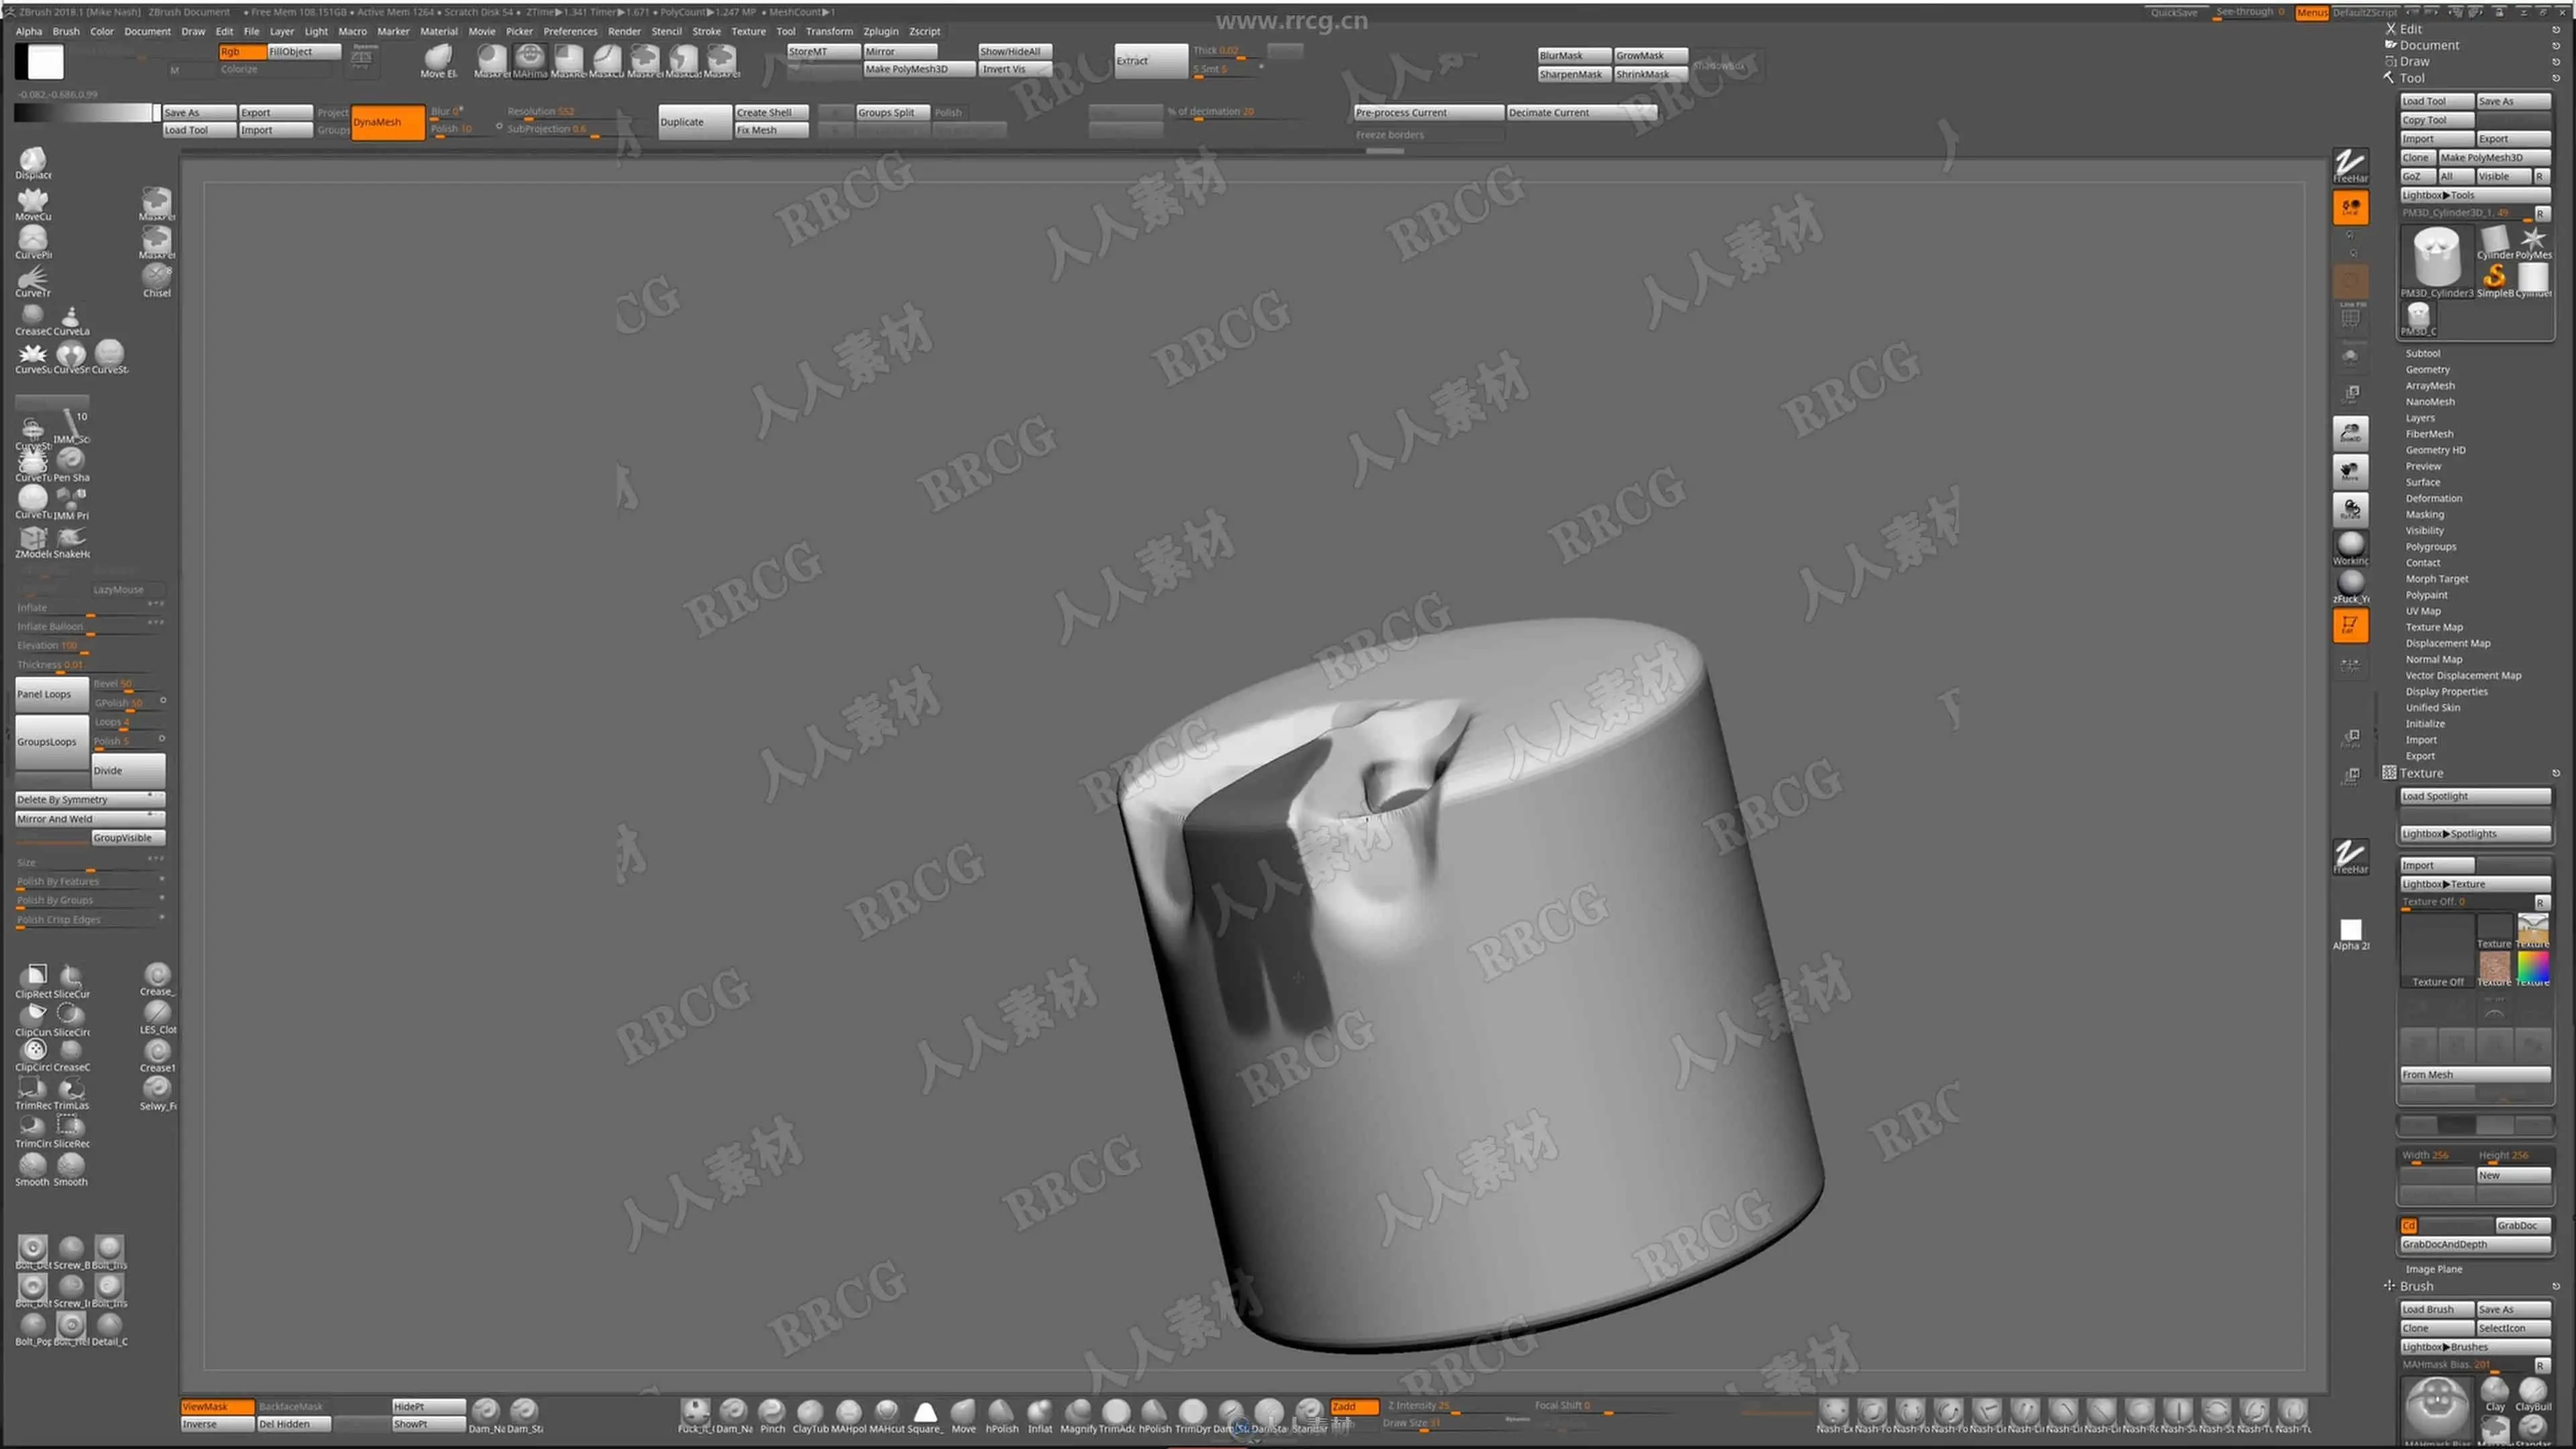The width and height of the screenshot is (2576, 1449).
Task: Select the Displace brush icon
Action: tap(33, 160)
